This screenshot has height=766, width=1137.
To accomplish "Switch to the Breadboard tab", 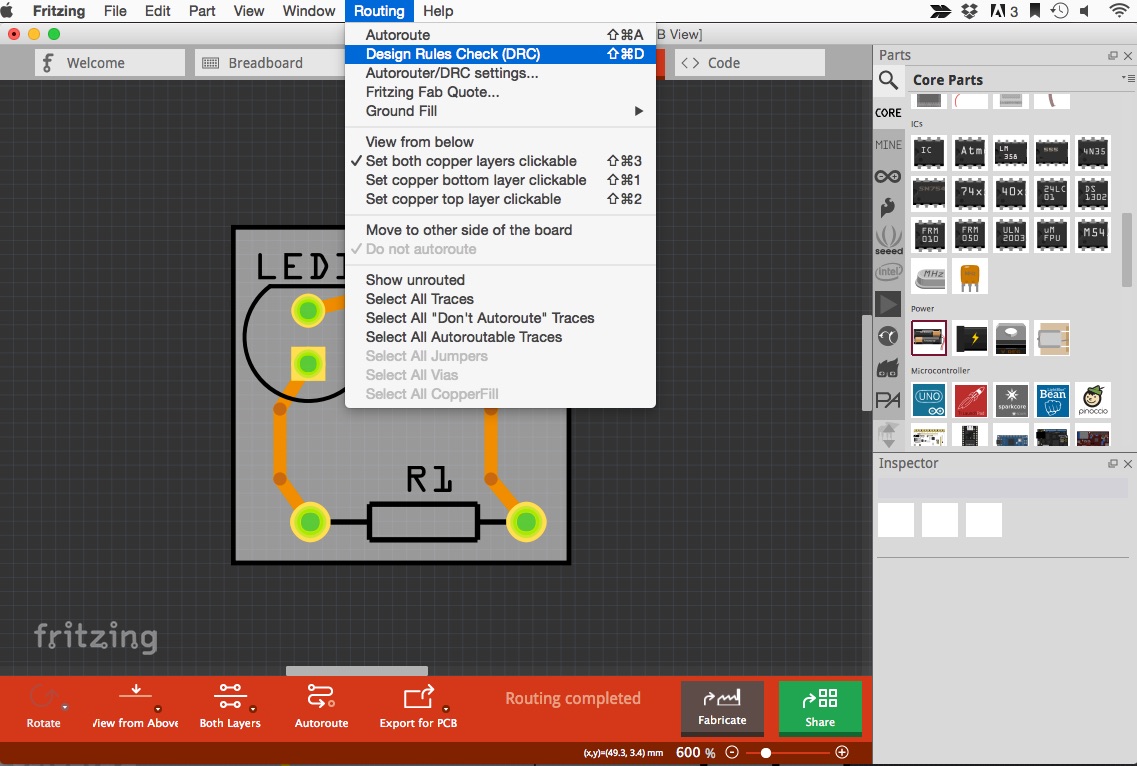I will (270, 63).
